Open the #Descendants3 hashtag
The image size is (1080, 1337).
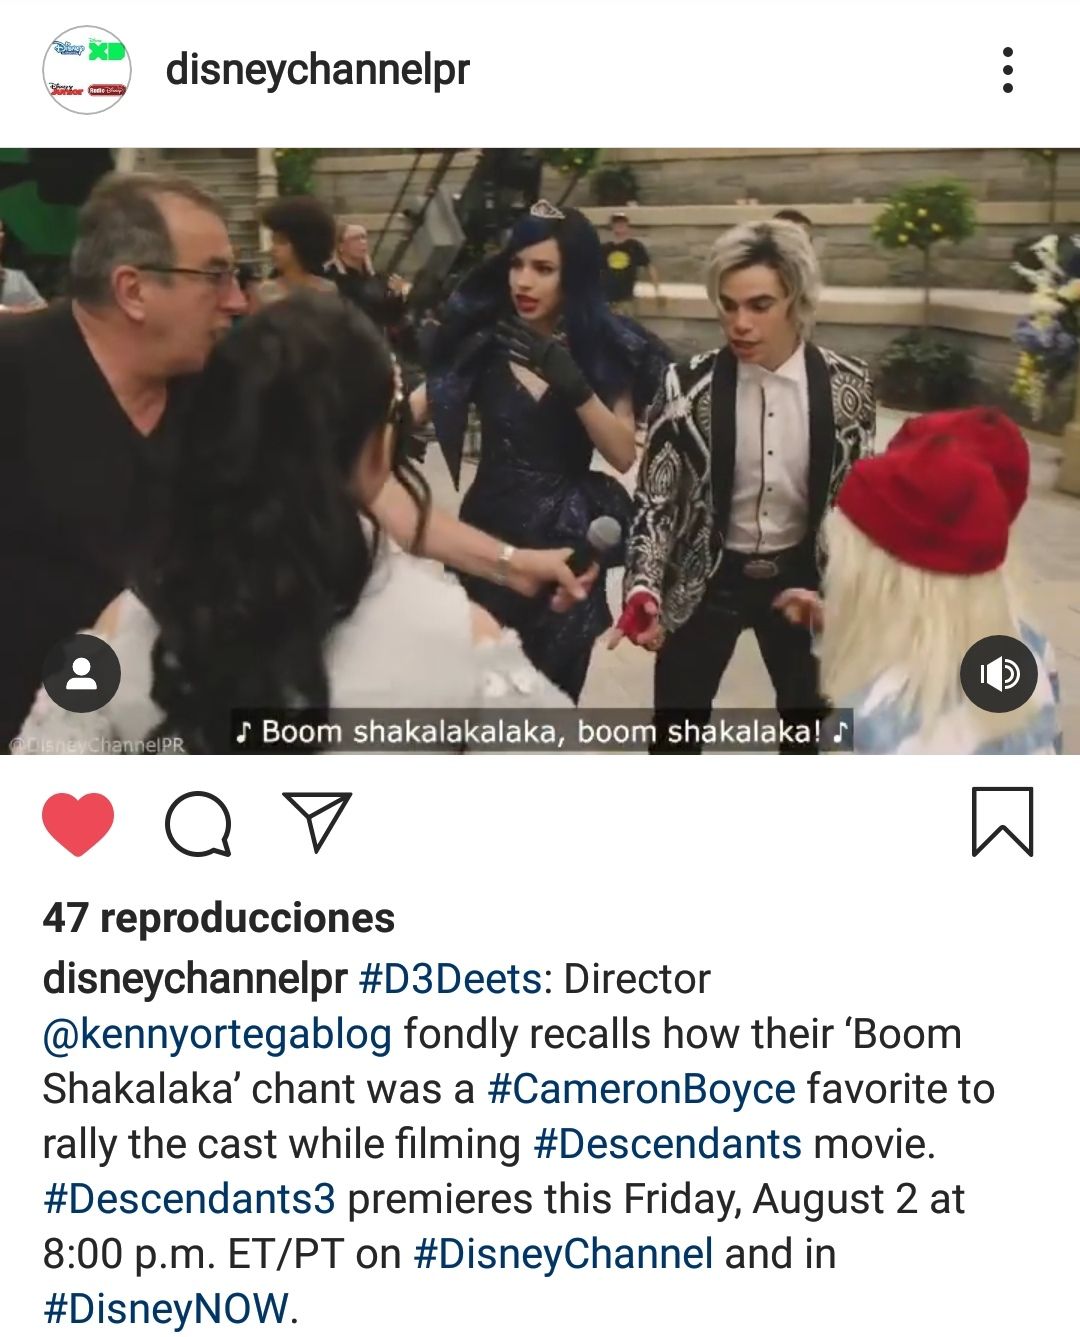click(x=189, y=1199)
